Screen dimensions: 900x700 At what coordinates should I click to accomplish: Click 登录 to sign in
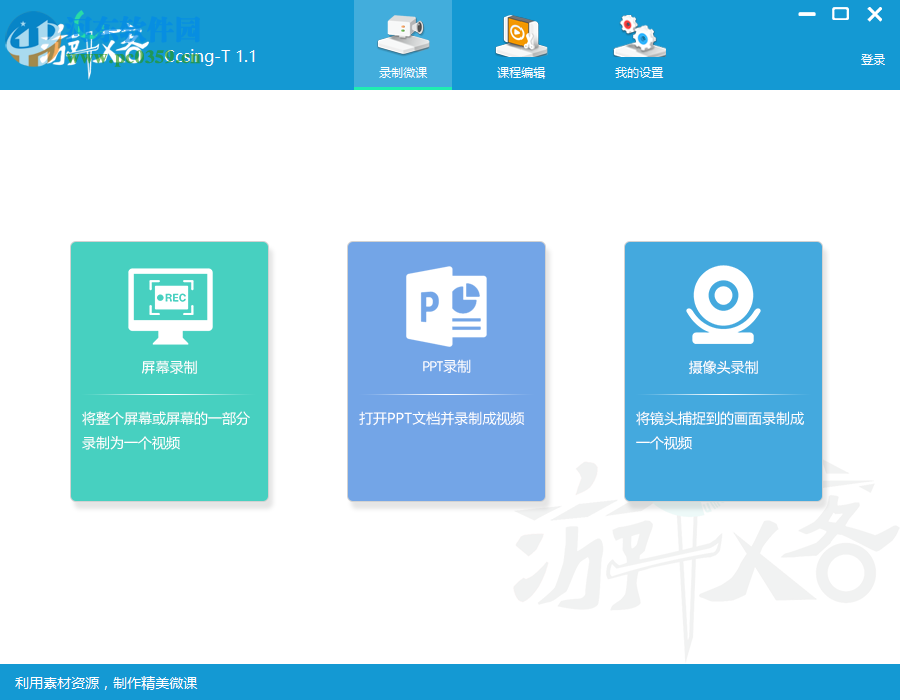[872, 58]
